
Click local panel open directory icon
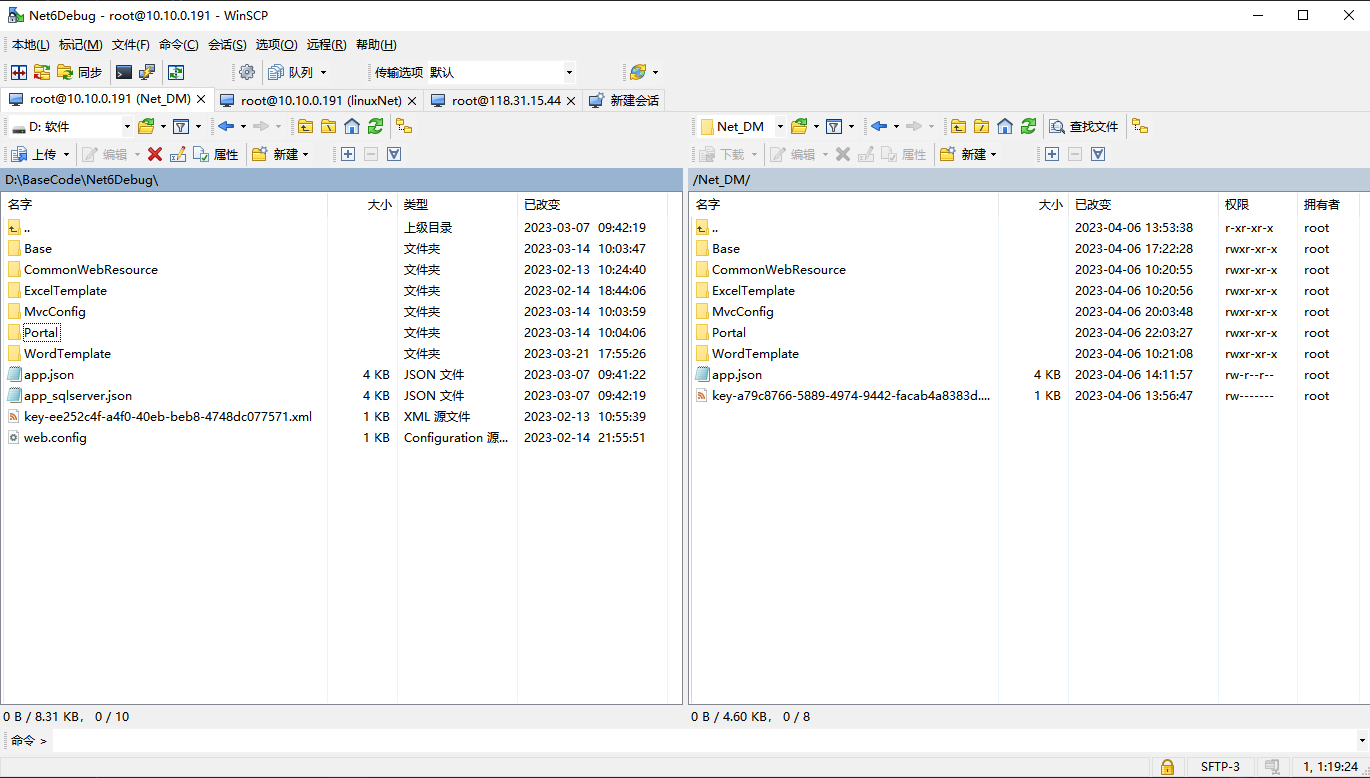(146, 126)
